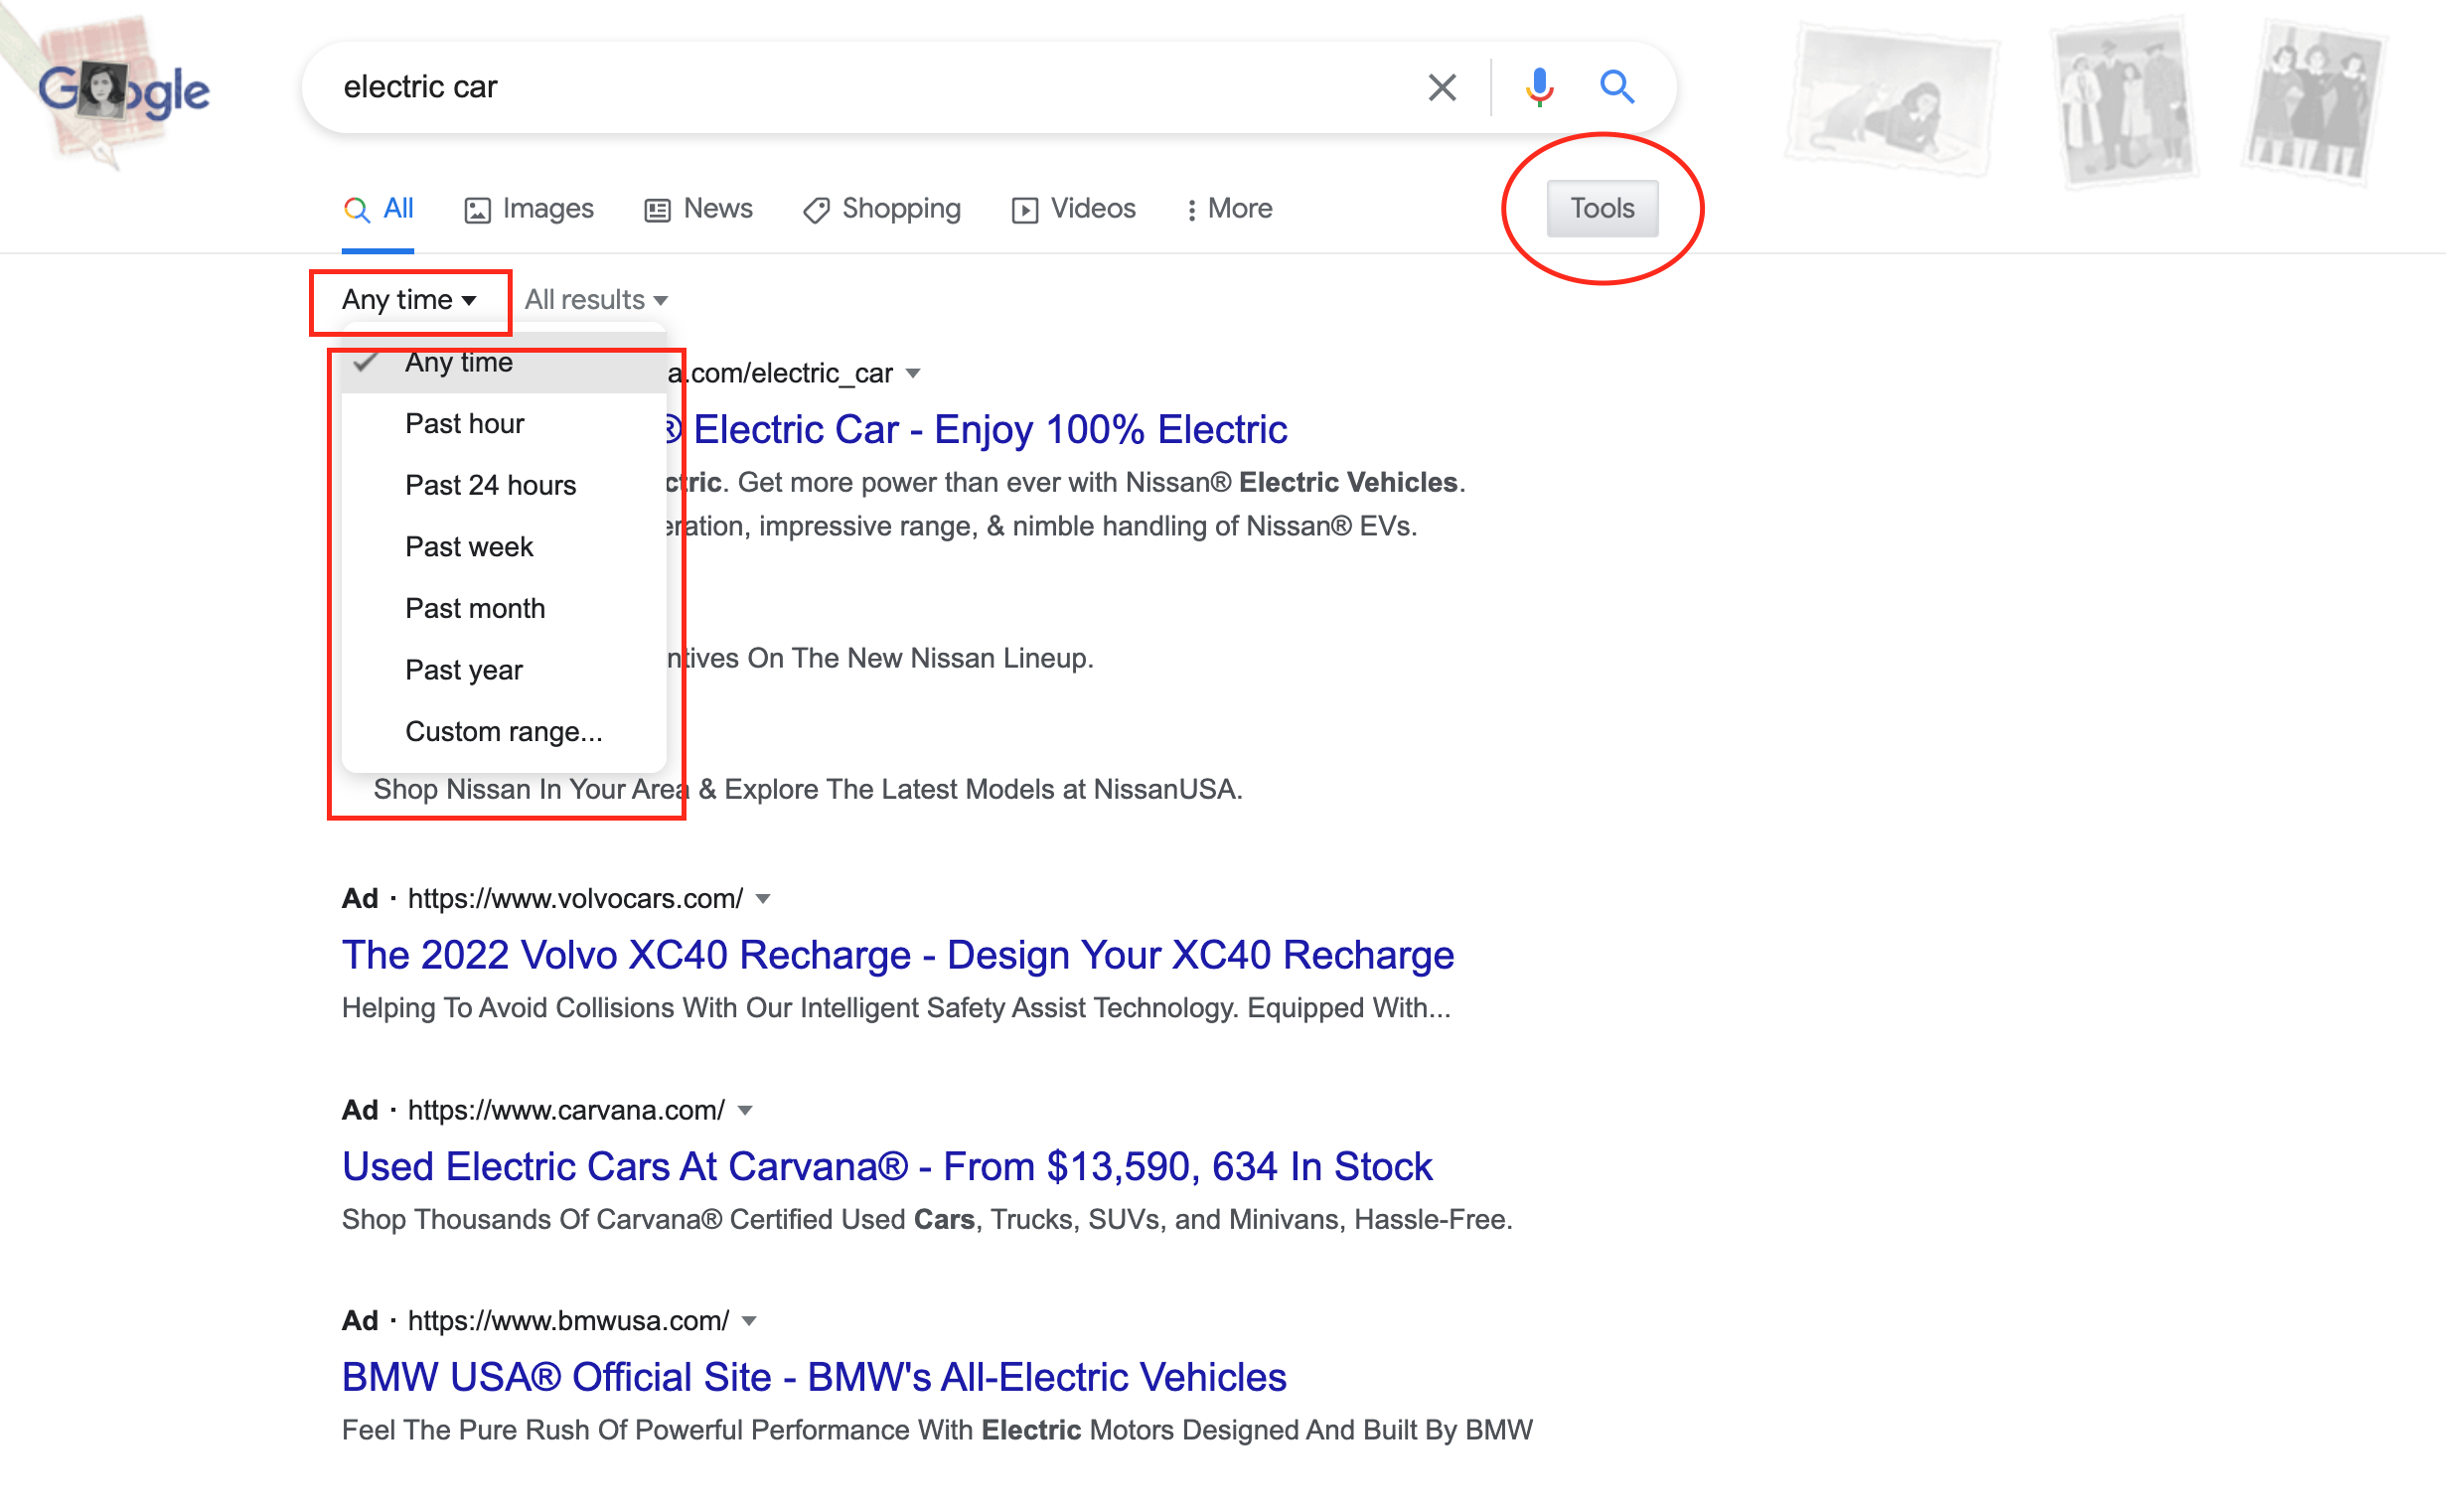Clear the search box with the X icon
This screenshot has width=2446, height=1512.
point(1441,88)
